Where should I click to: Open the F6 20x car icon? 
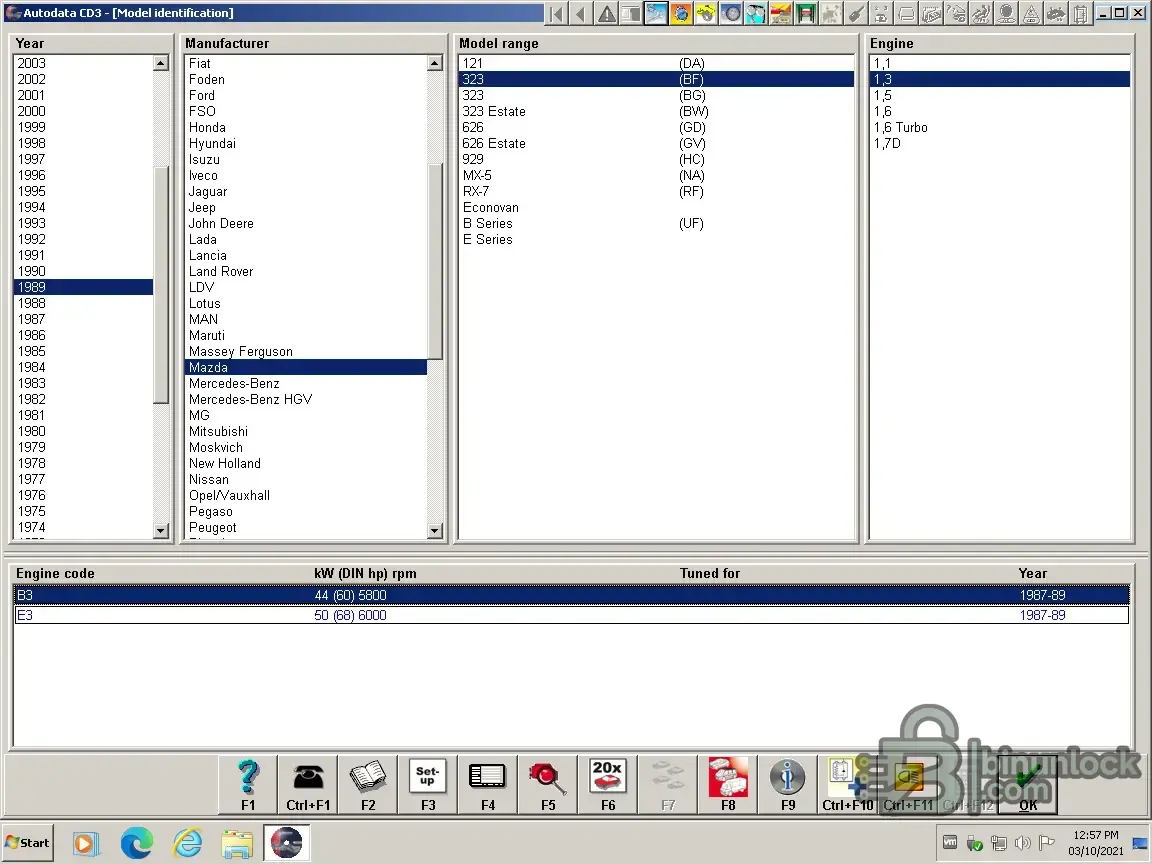(608, 784)
